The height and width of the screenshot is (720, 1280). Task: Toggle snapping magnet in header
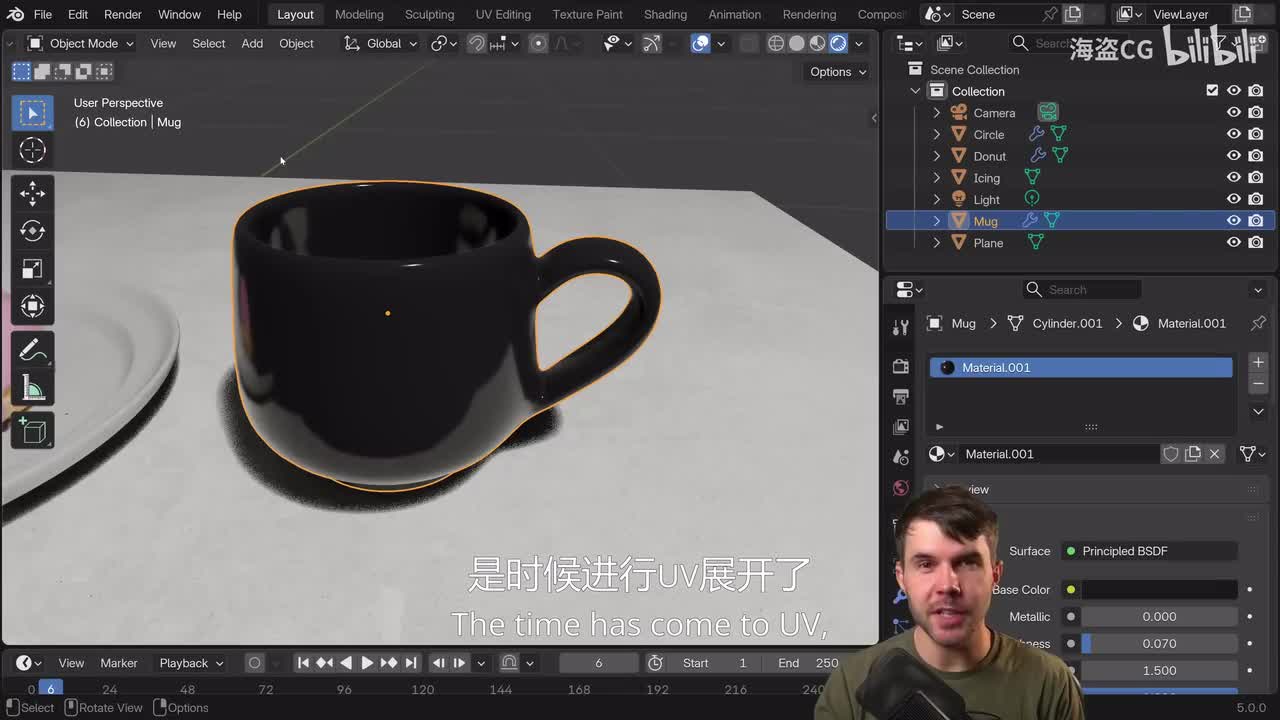(476, 43)
